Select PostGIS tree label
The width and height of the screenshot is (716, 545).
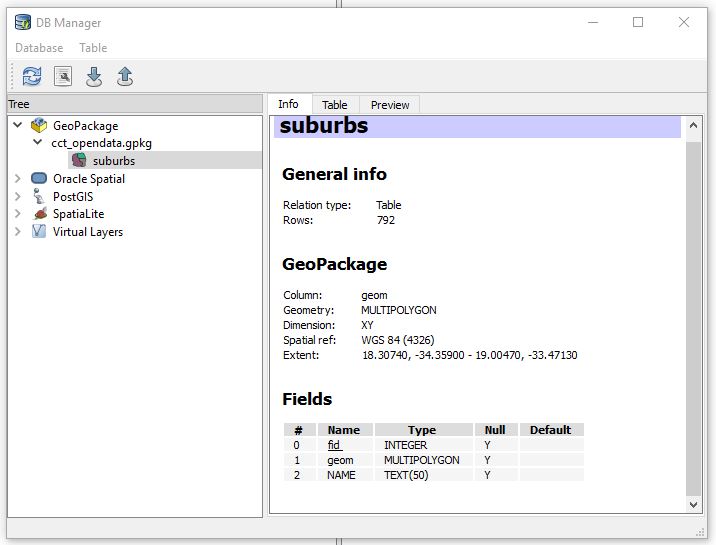coord(73,197)
